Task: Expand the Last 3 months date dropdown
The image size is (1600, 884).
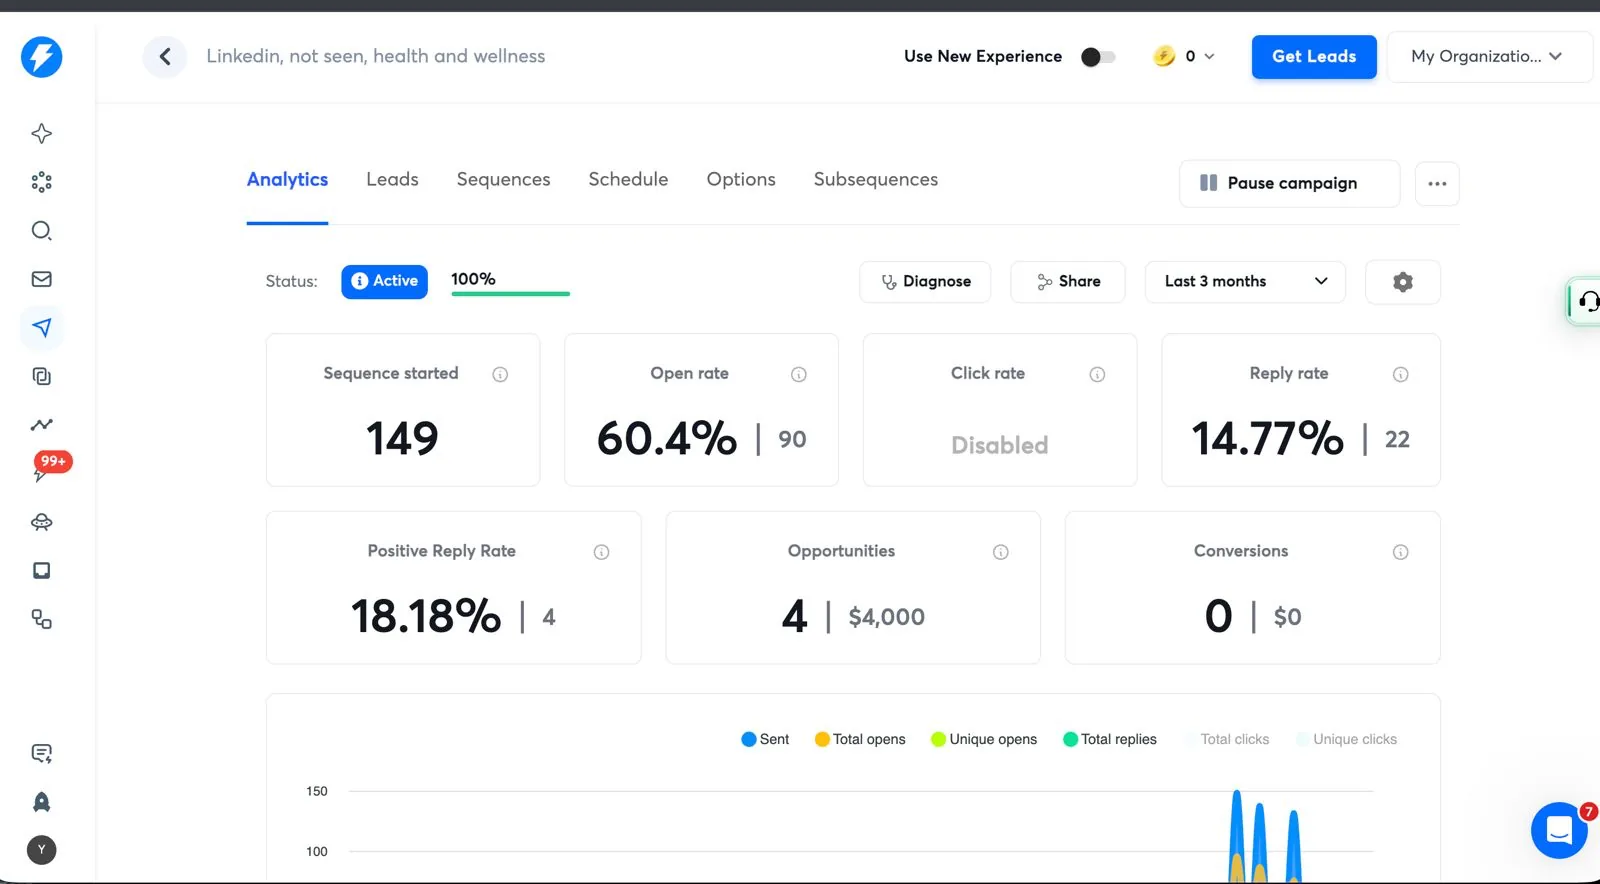Action: point(1245,282)
